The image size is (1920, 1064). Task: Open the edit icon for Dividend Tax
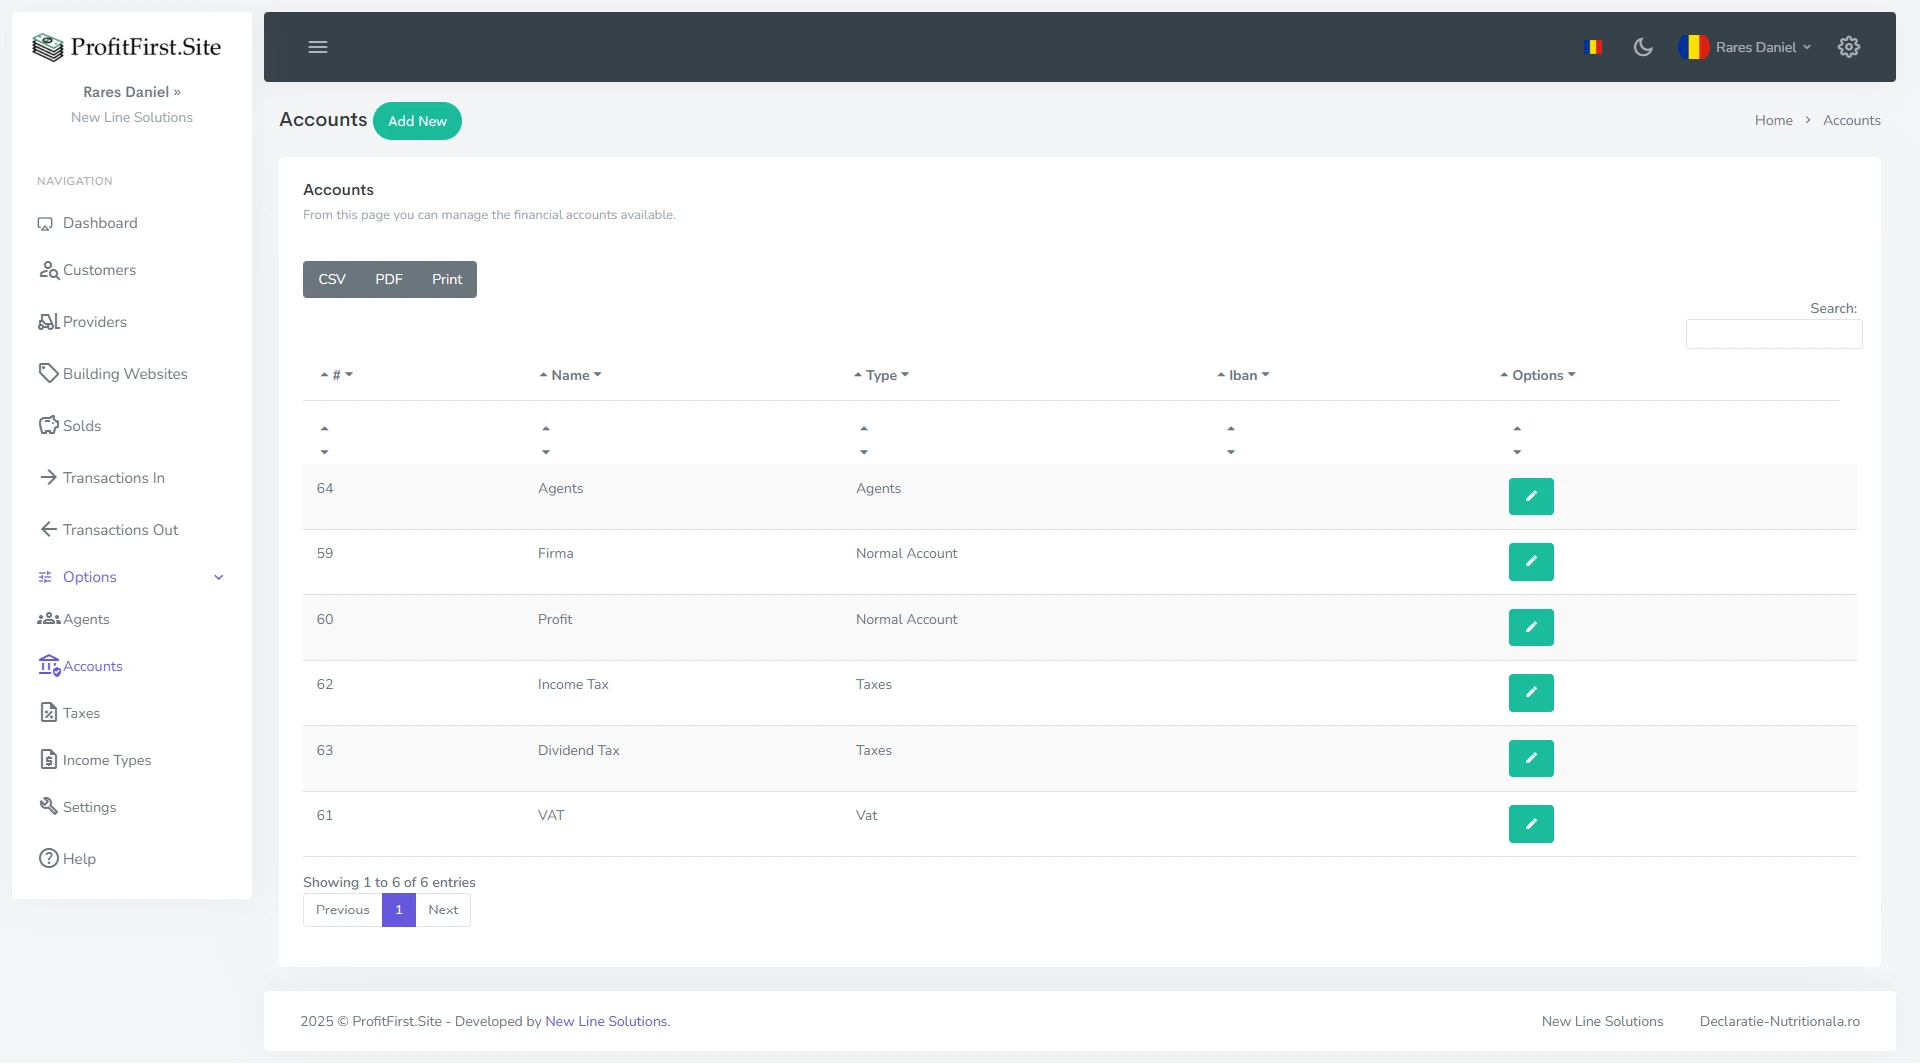(x=1530, y=759)
